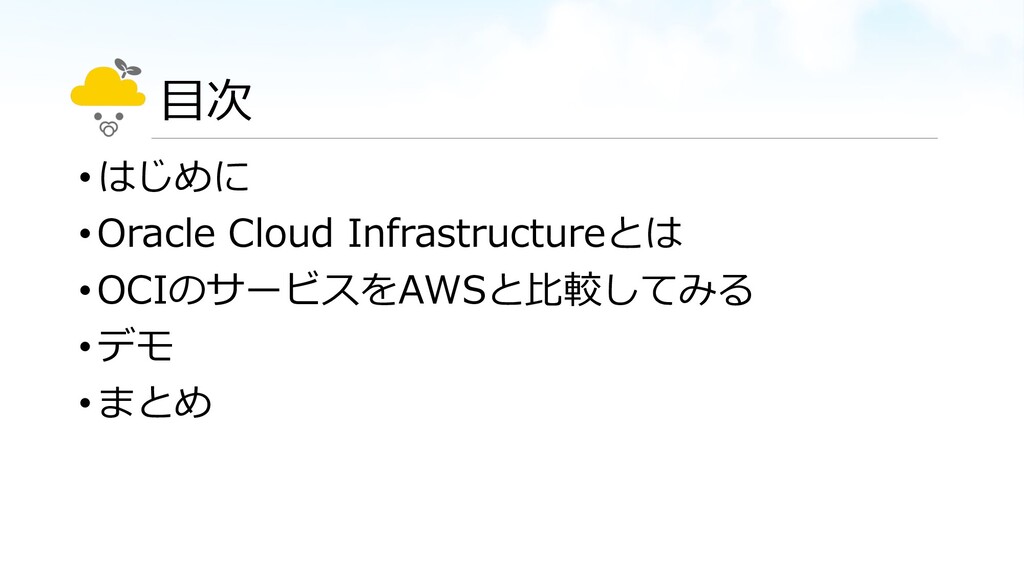Click the bullet dot before まとめ

(x=85, y=403)
